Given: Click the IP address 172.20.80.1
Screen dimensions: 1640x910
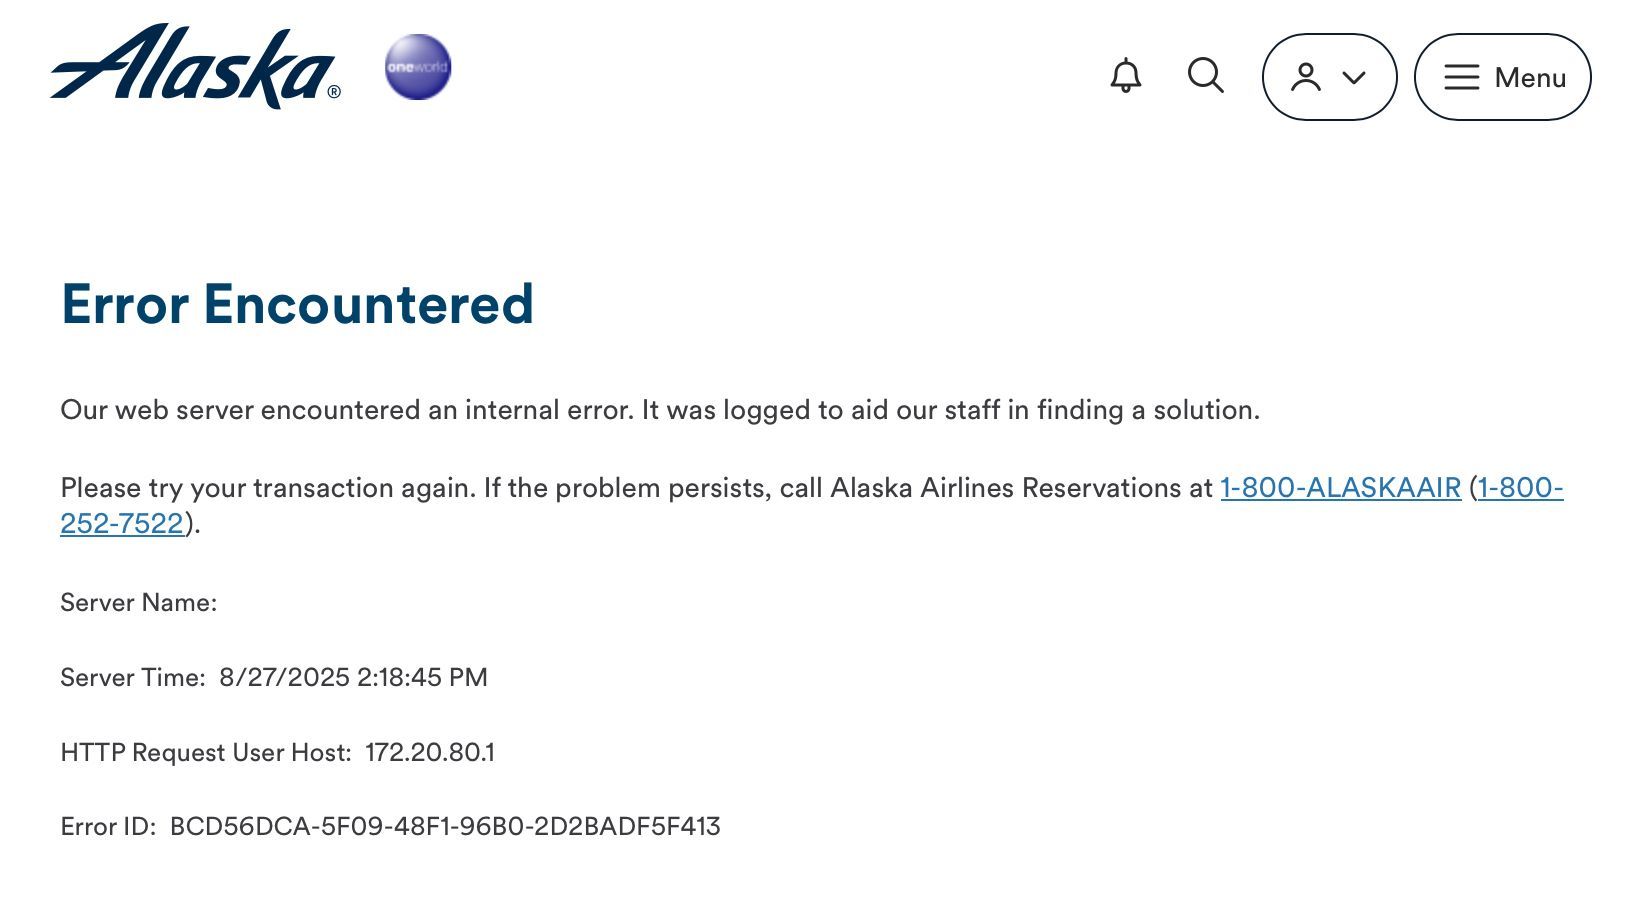Looking at the screenshot, I should click(x=430, y=753).
